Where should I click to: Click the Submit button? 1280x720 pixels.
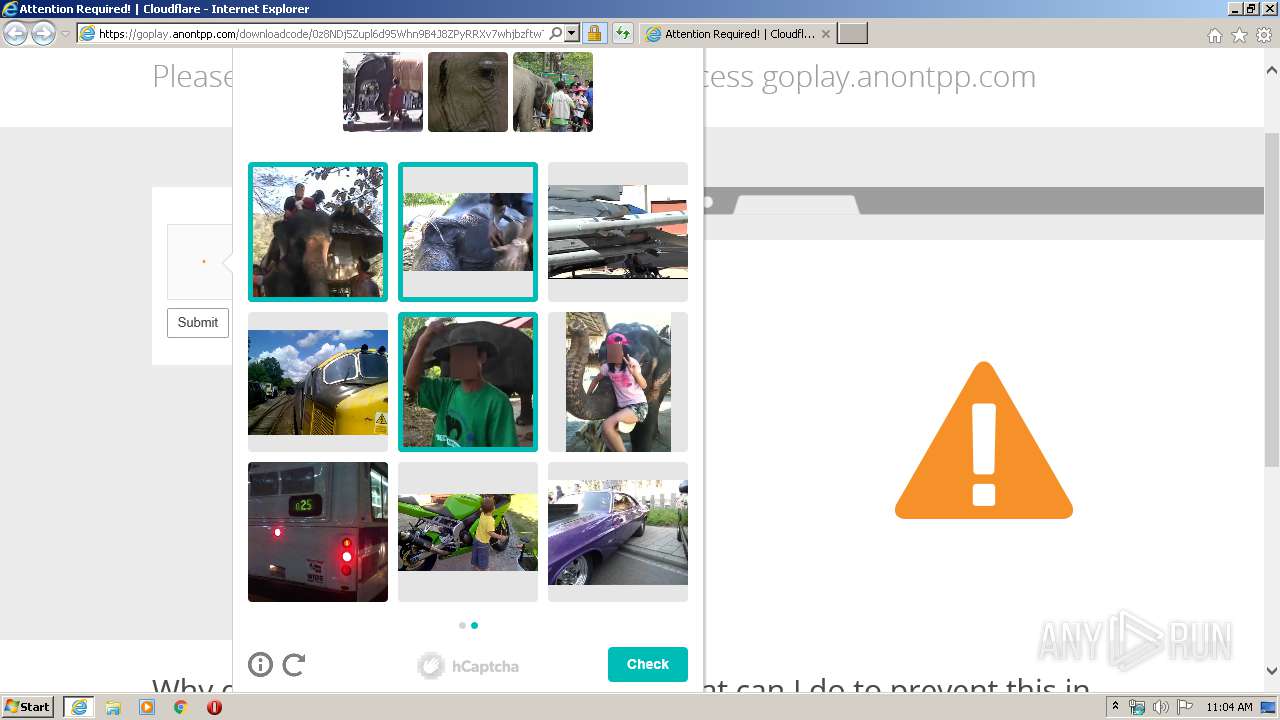point(198,323)
